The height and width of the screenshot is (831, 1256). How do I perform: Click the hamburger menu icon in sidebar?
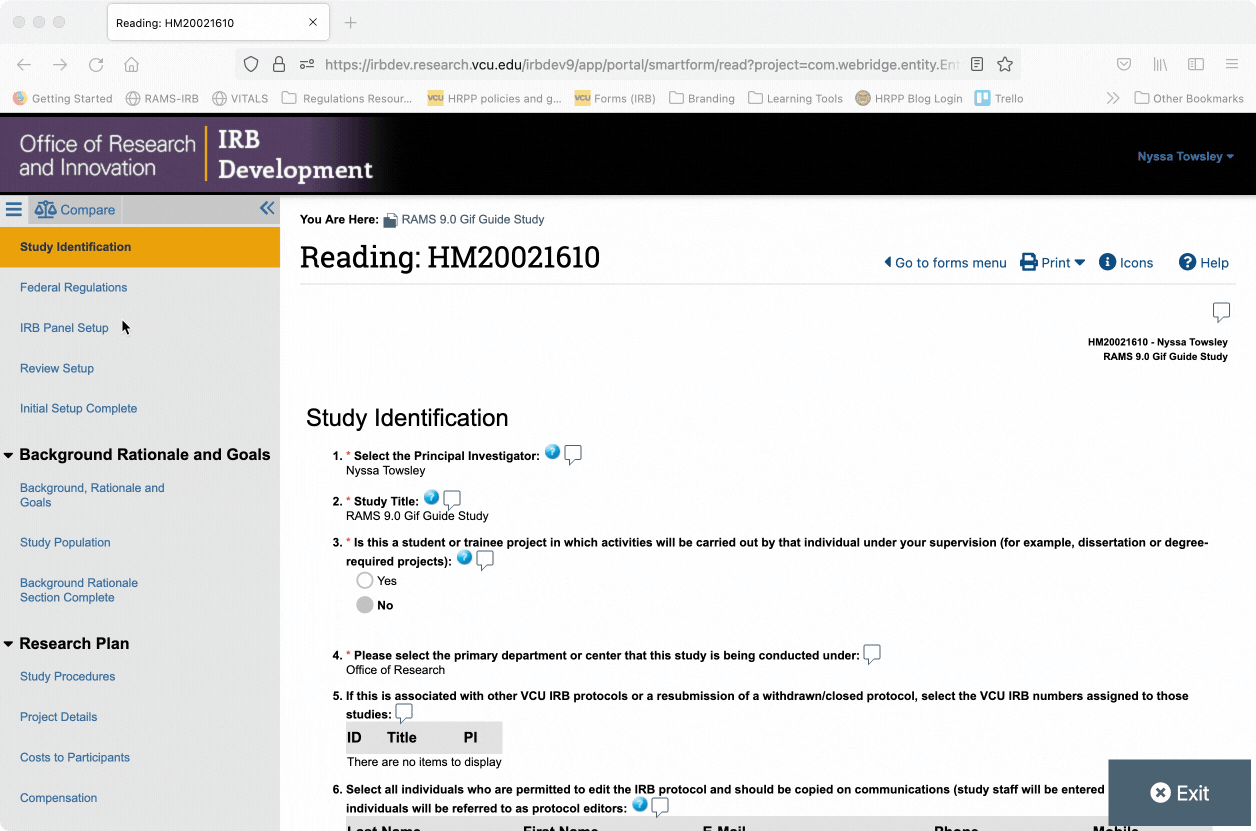click(x=14, y=209)
